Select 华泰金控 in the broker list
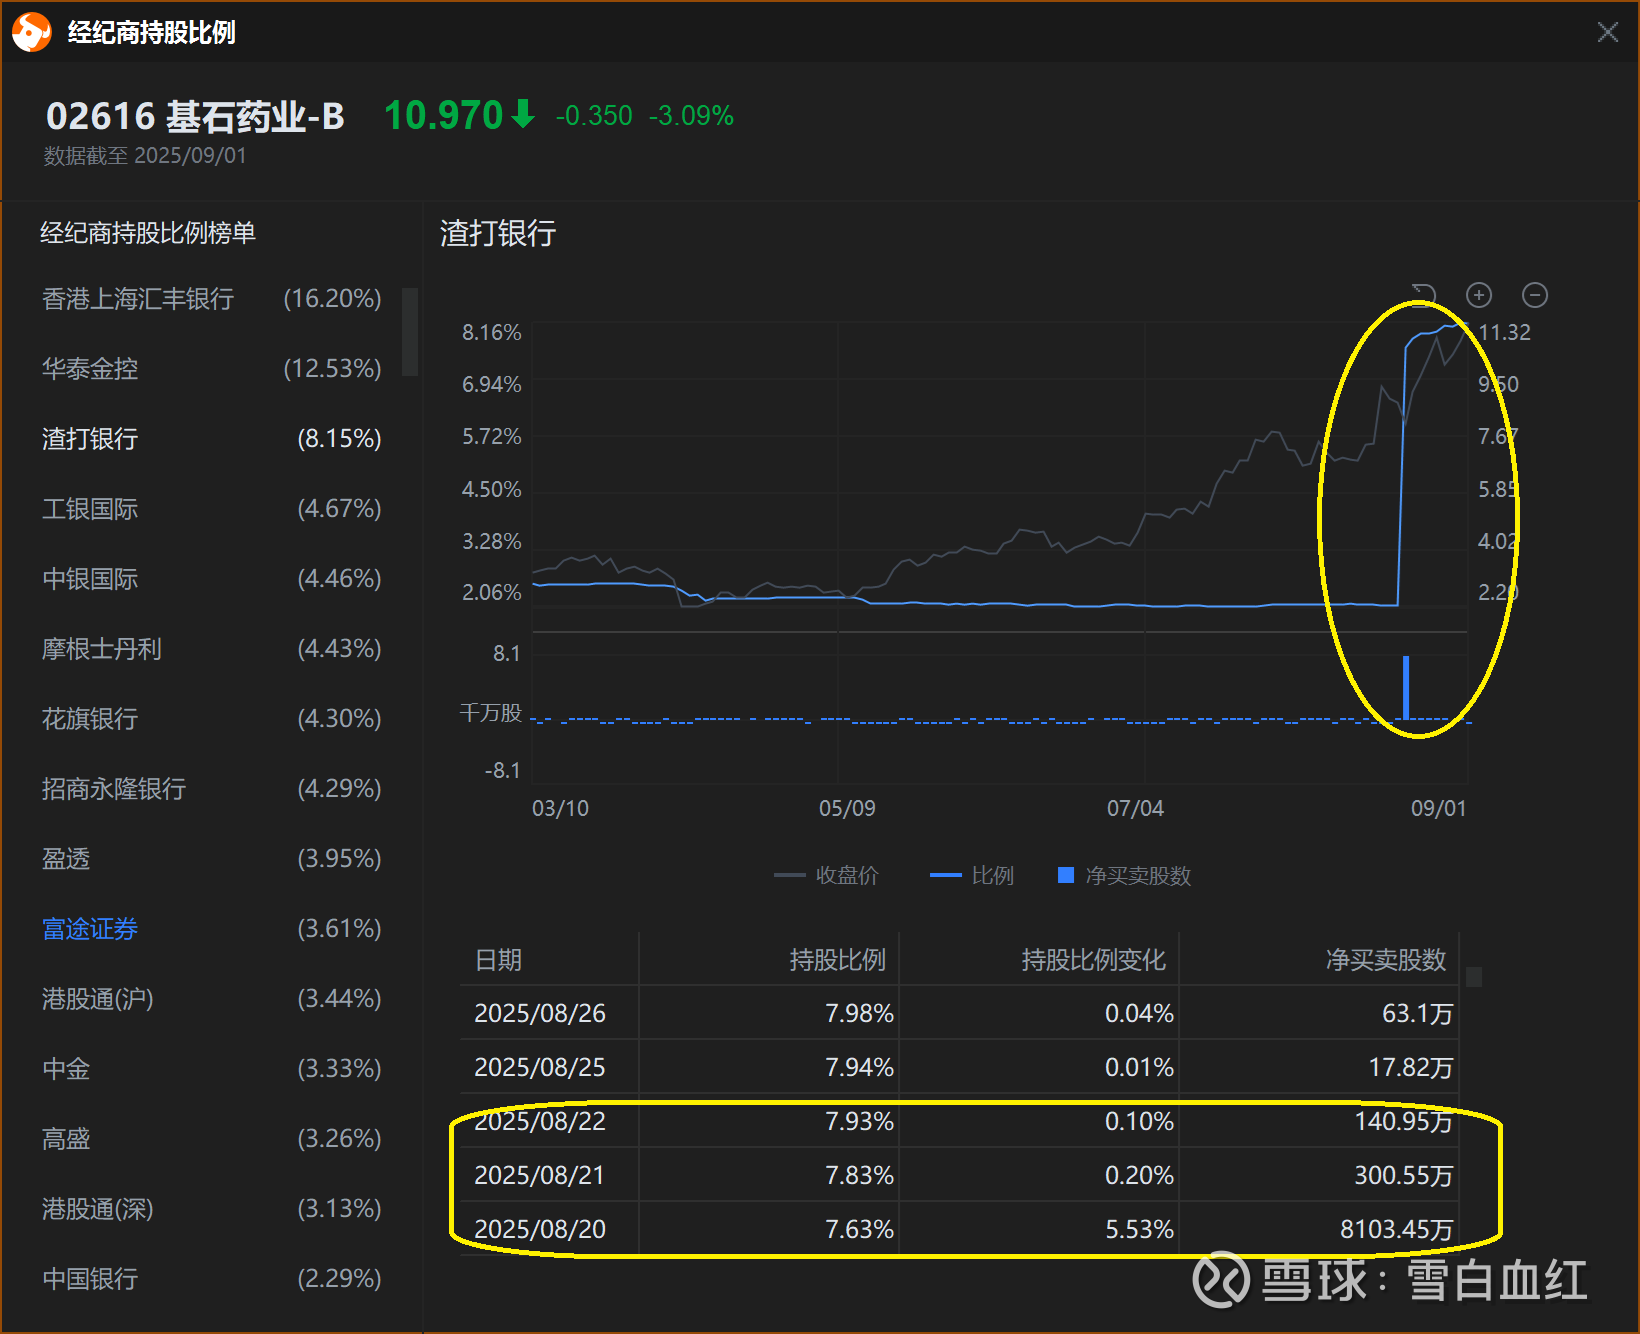This screenshot has width=1640, height=1334. tap(211, 369)
